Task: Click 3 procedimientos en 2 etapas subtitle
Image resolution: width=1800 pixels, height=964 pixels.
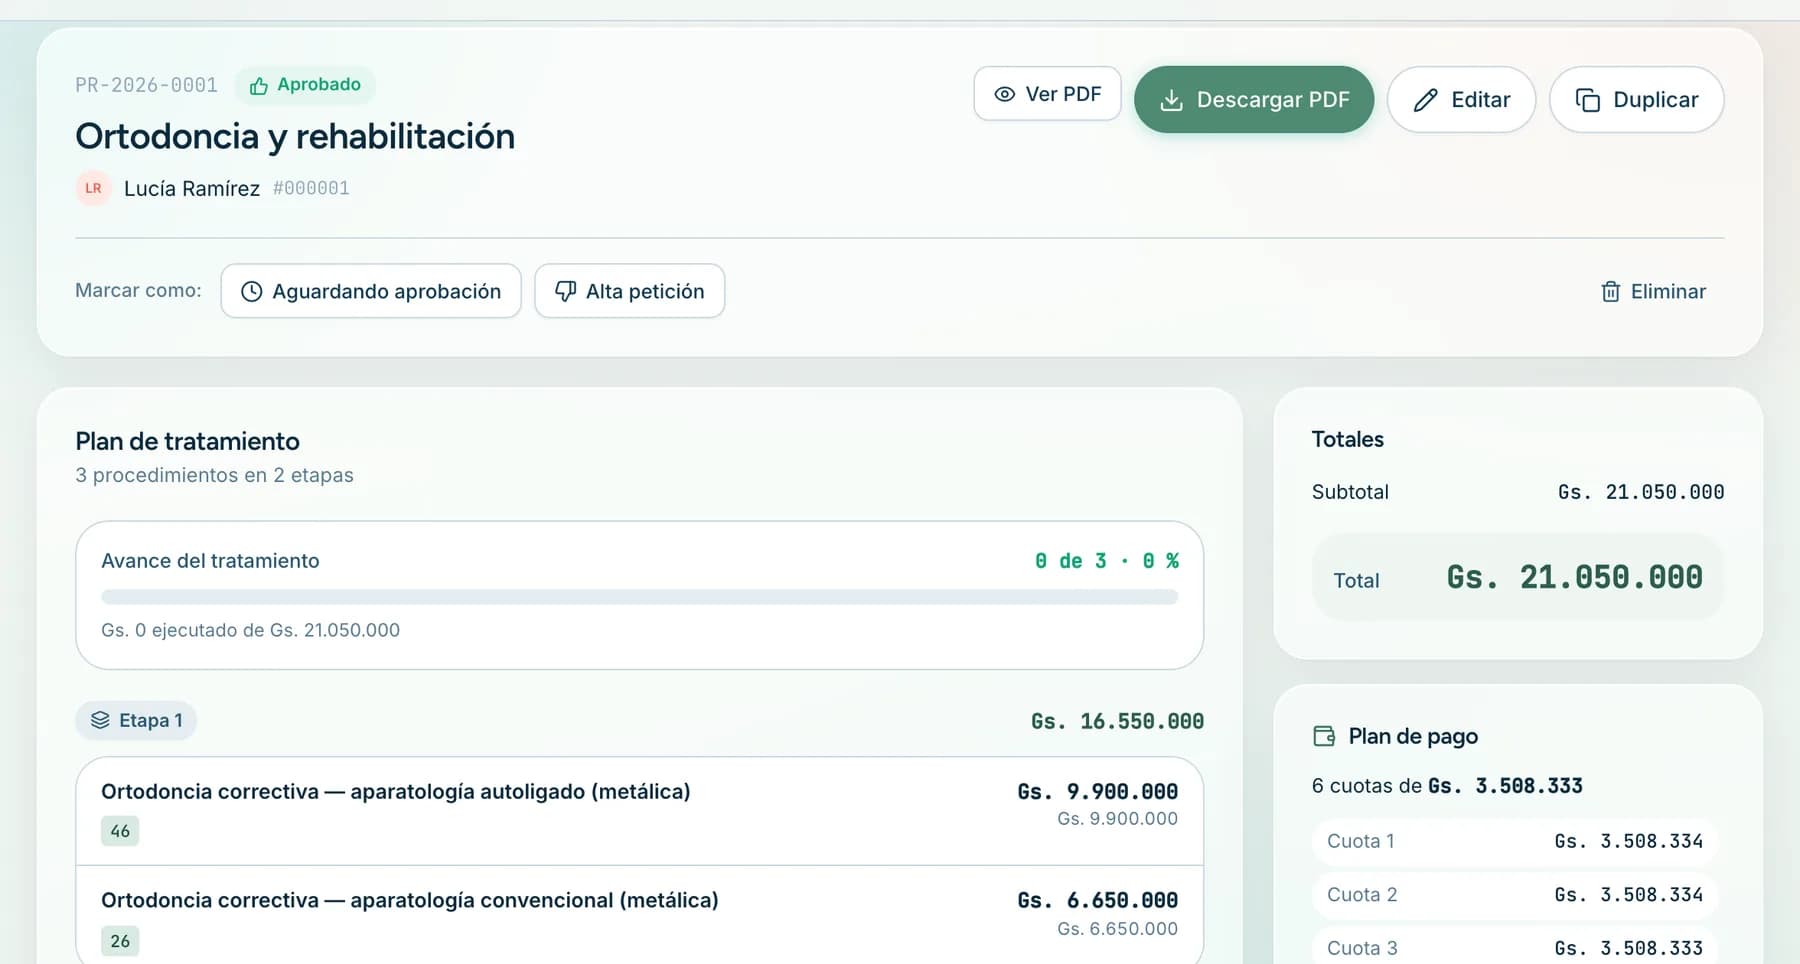Action: (214, 475)
